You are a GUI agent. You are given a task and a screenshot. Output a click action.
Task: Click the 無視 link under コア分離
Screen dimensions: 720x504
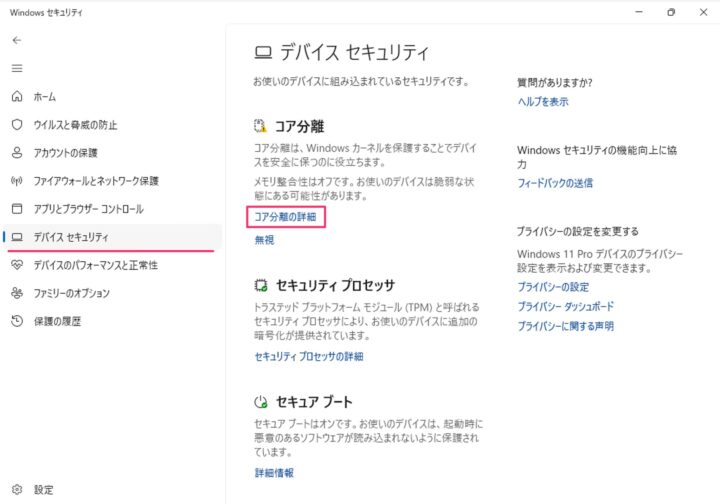(x=264, y=240)
